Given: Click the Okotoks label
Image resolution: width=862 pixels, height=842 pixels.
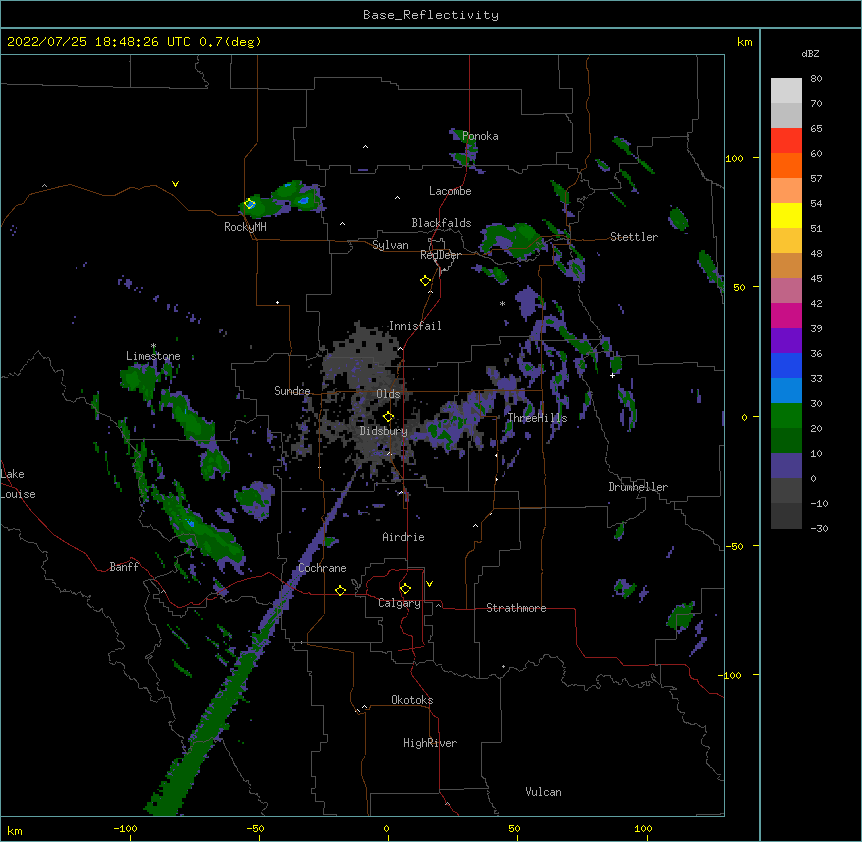Looking at the screenshot, I should (x=412, y=700).
